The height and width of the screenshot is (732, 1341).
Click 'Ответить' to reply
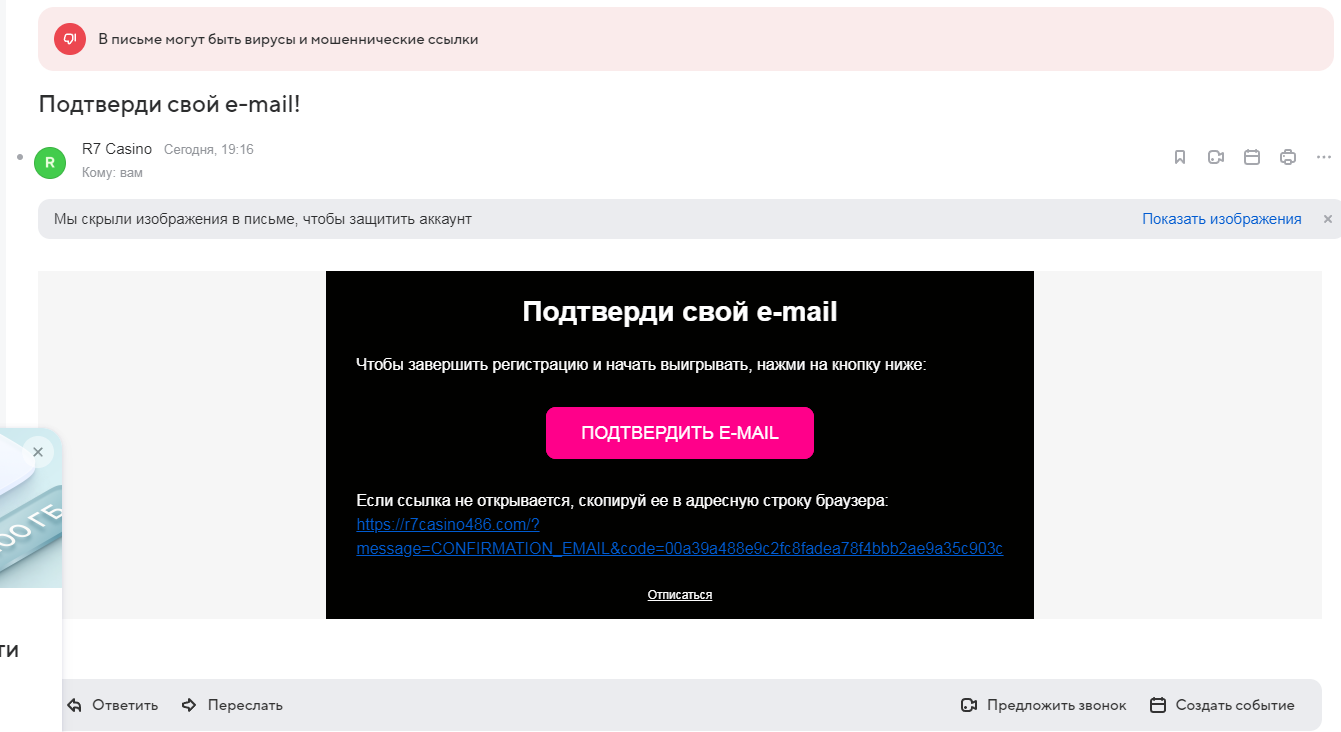113,705
